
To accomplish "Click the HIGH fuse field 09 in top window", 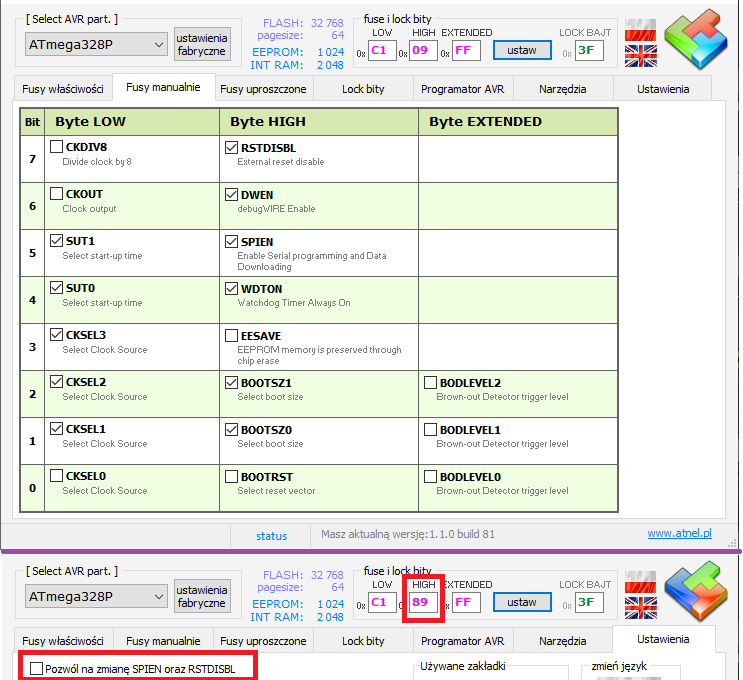I will click(423, 50).
